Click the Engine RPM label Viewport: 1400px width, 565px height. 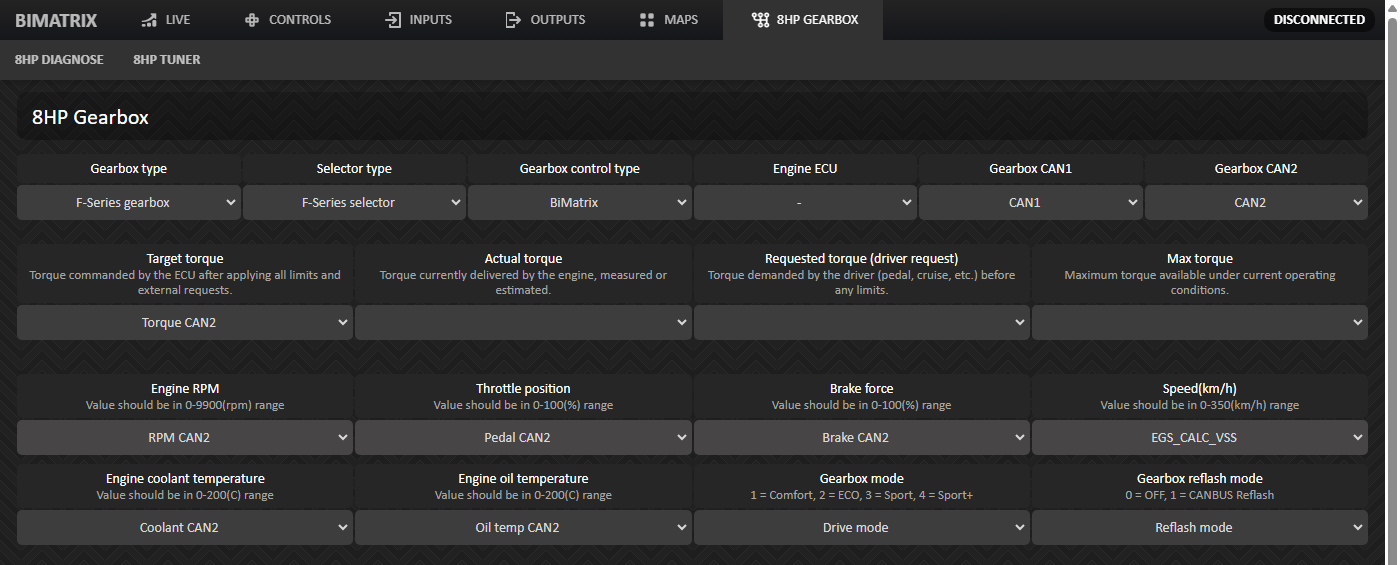point(185,389)
